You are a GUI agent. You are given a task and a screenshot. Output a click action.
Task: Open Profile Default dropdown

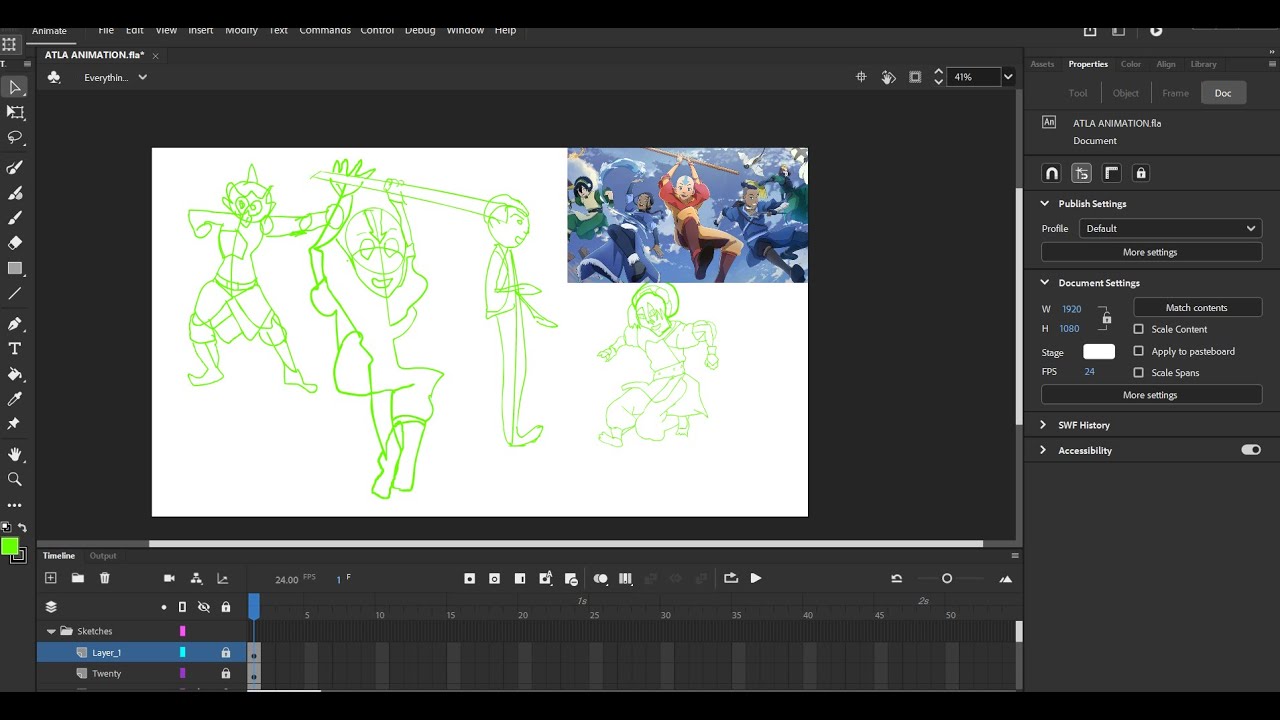(x=1170, y=228)
